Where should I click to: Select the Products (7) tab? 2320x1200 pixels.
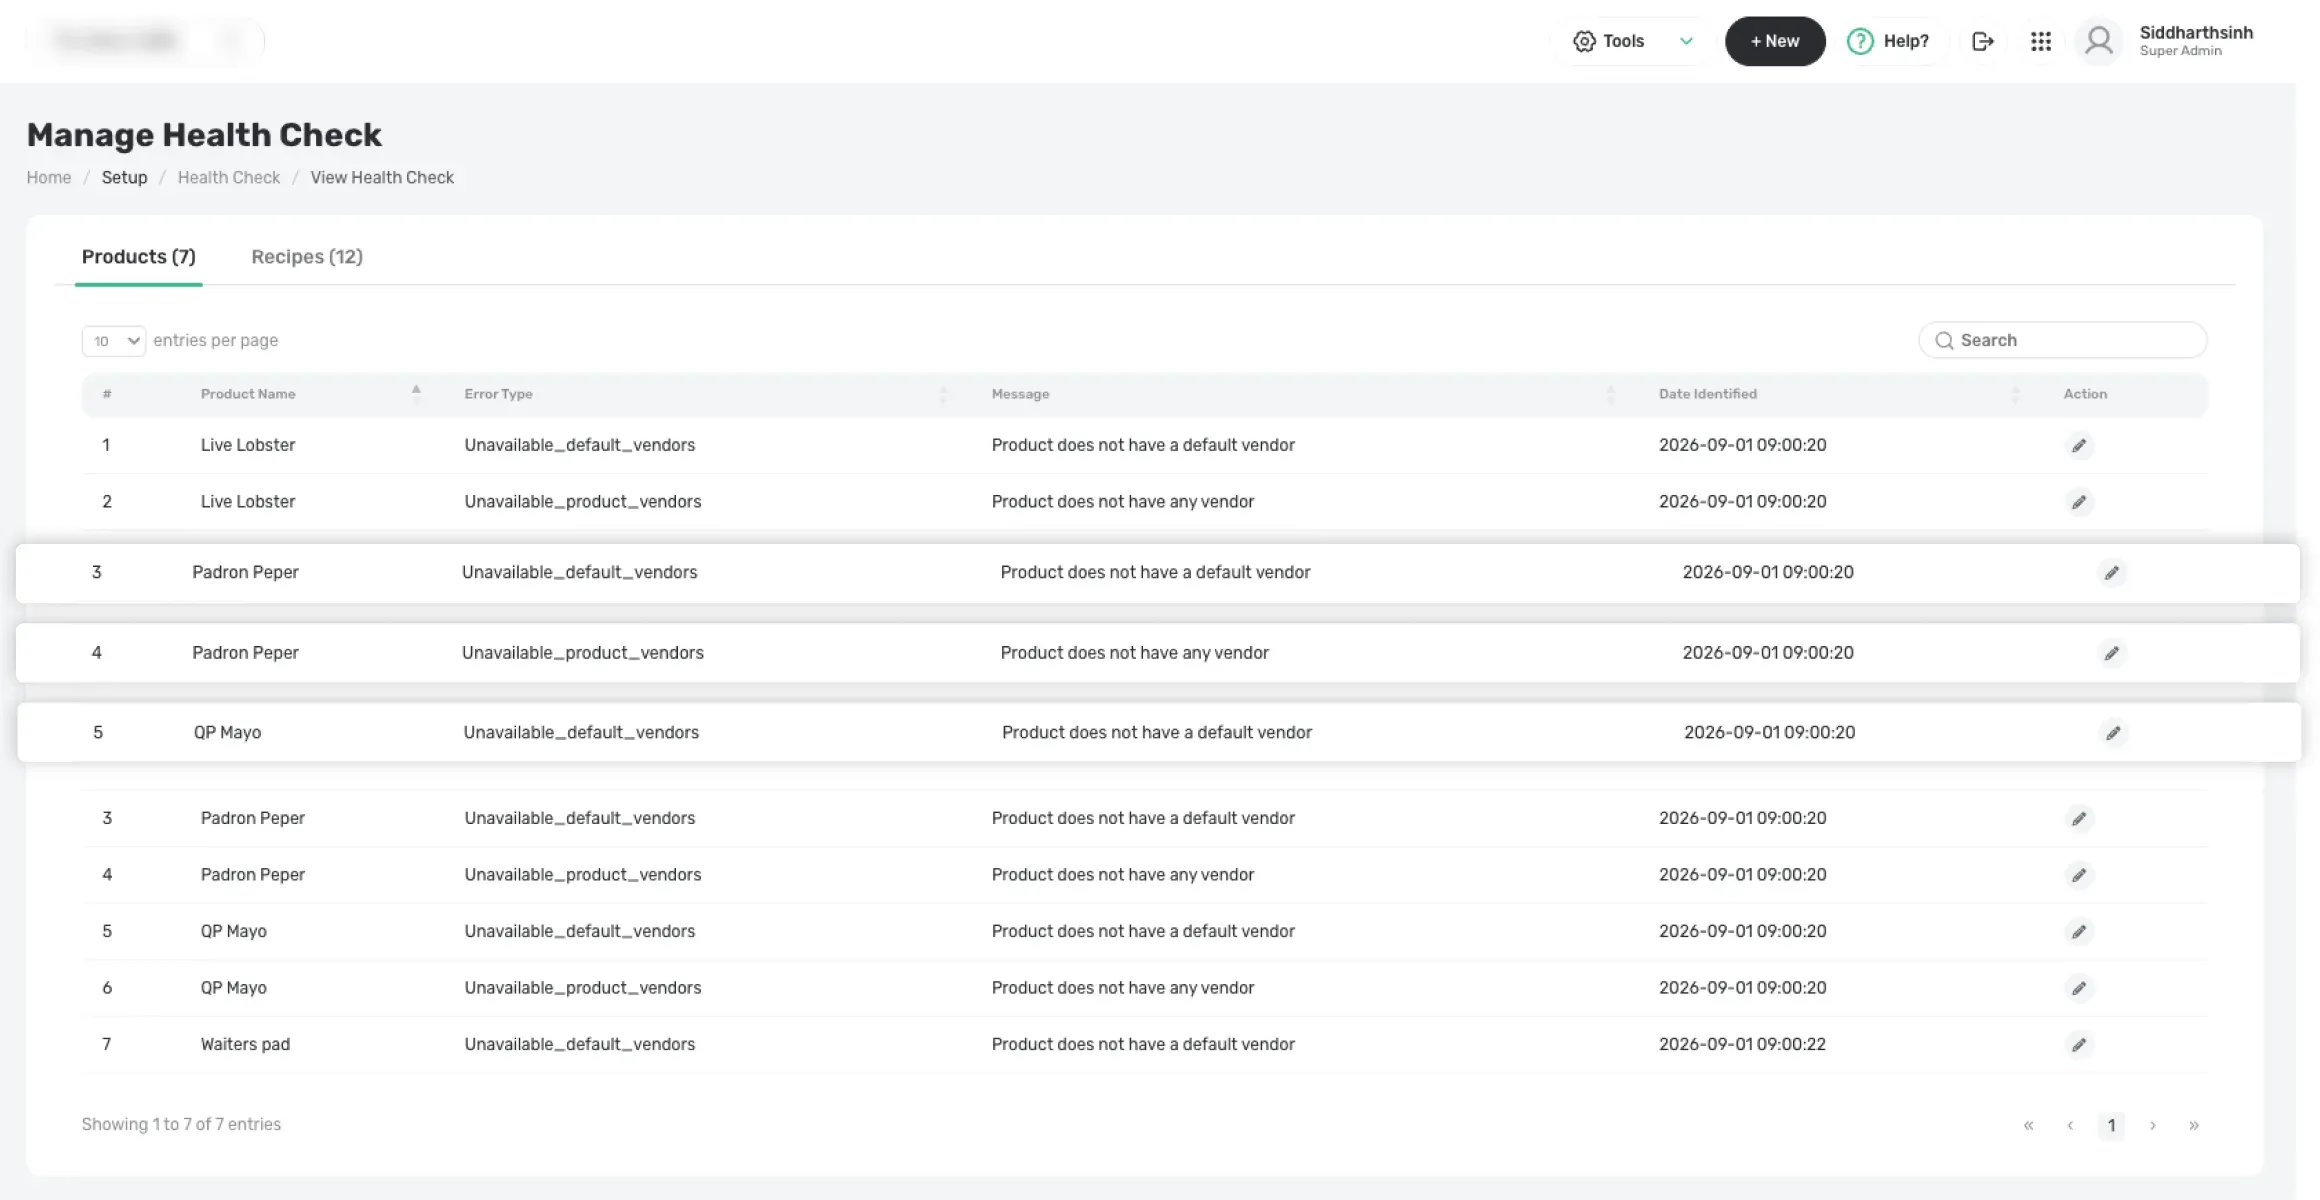138,257
